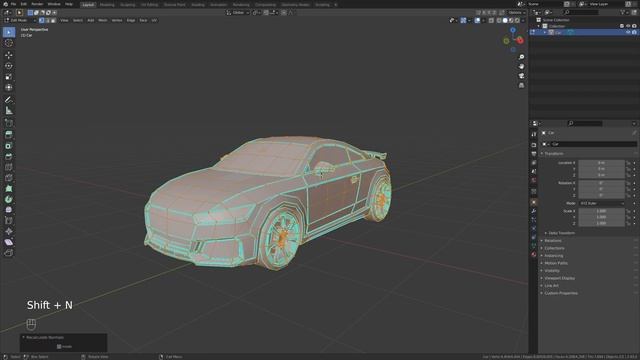
Task: Toggle the lock for Location X
Action: [x=629, y=163]
